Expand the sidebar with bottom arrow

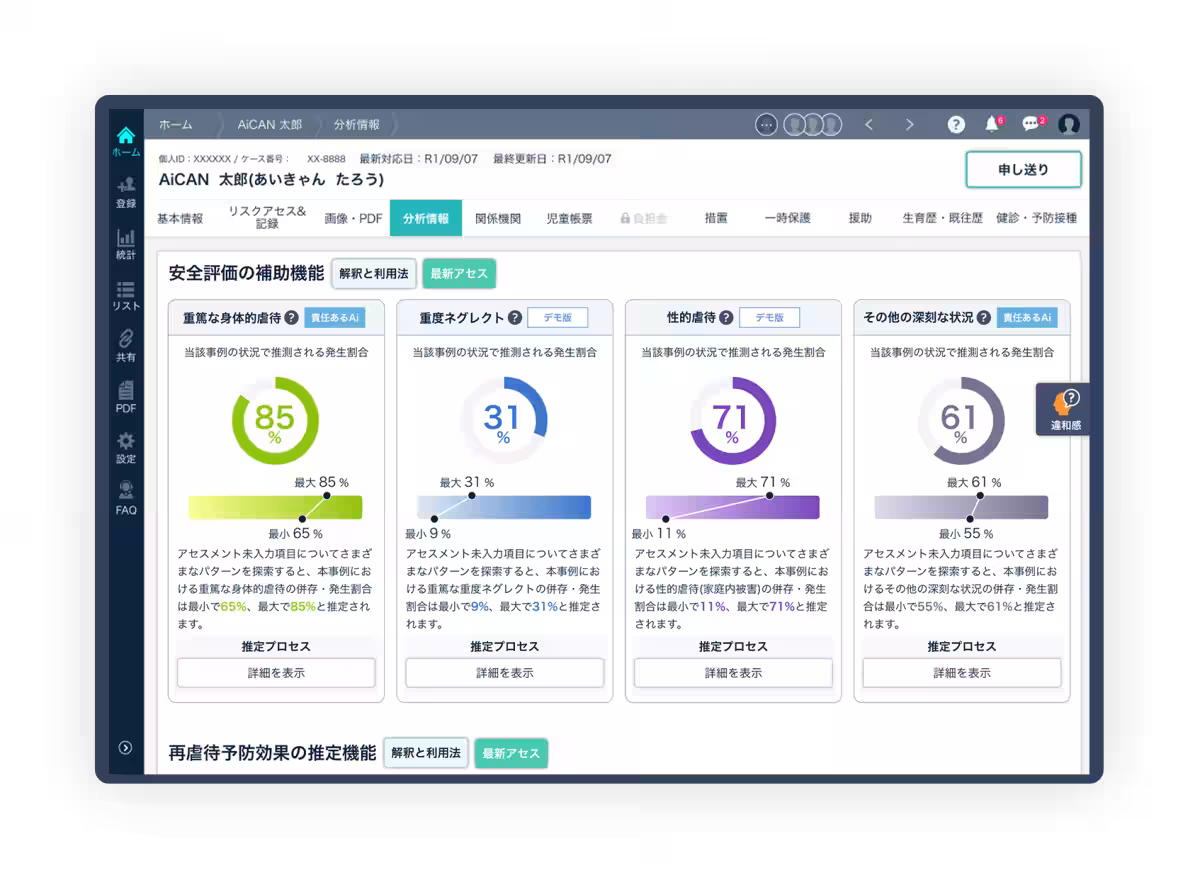coord(125,747)
